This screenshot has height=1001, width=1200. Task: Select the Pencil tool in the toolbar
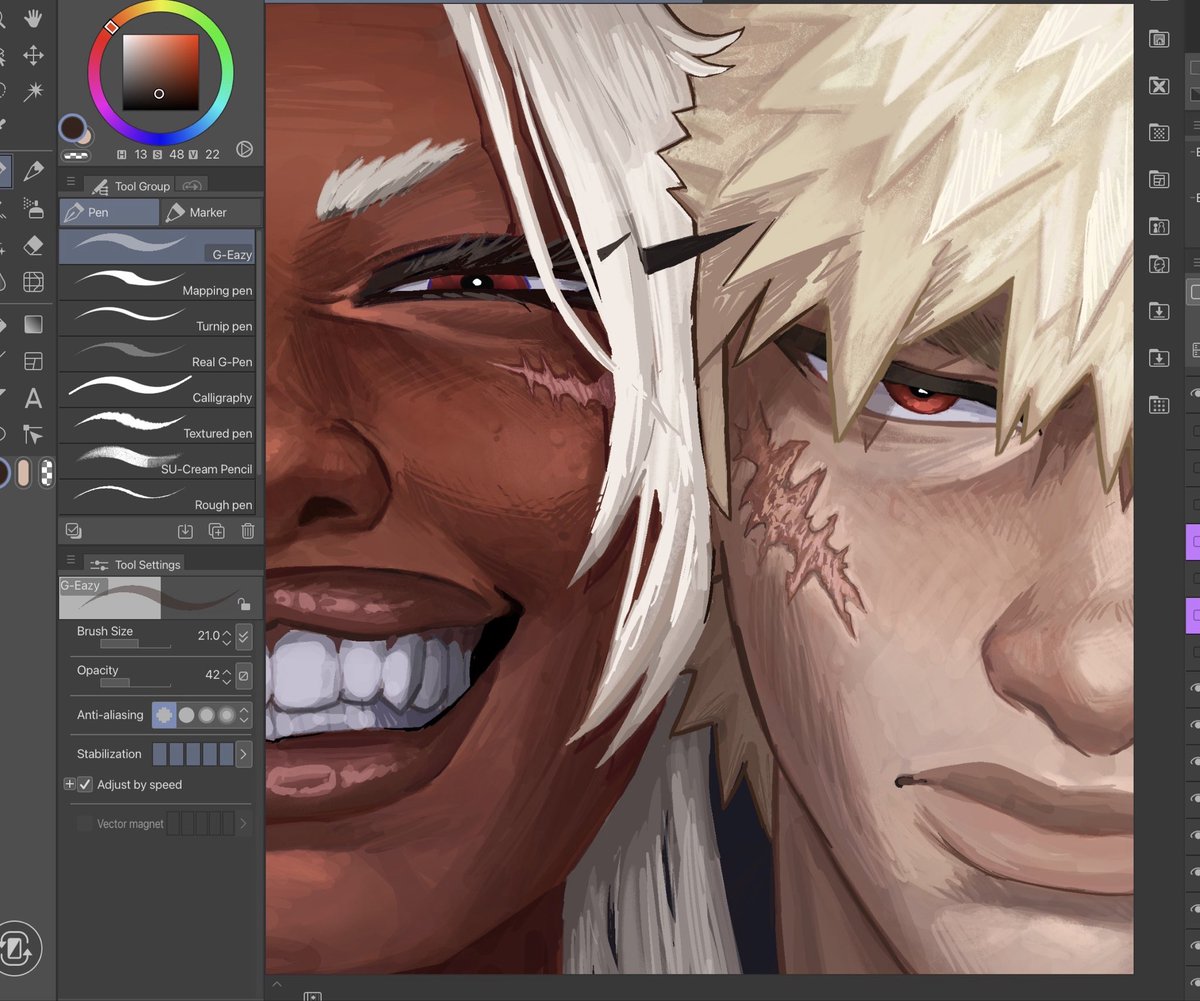33,171
